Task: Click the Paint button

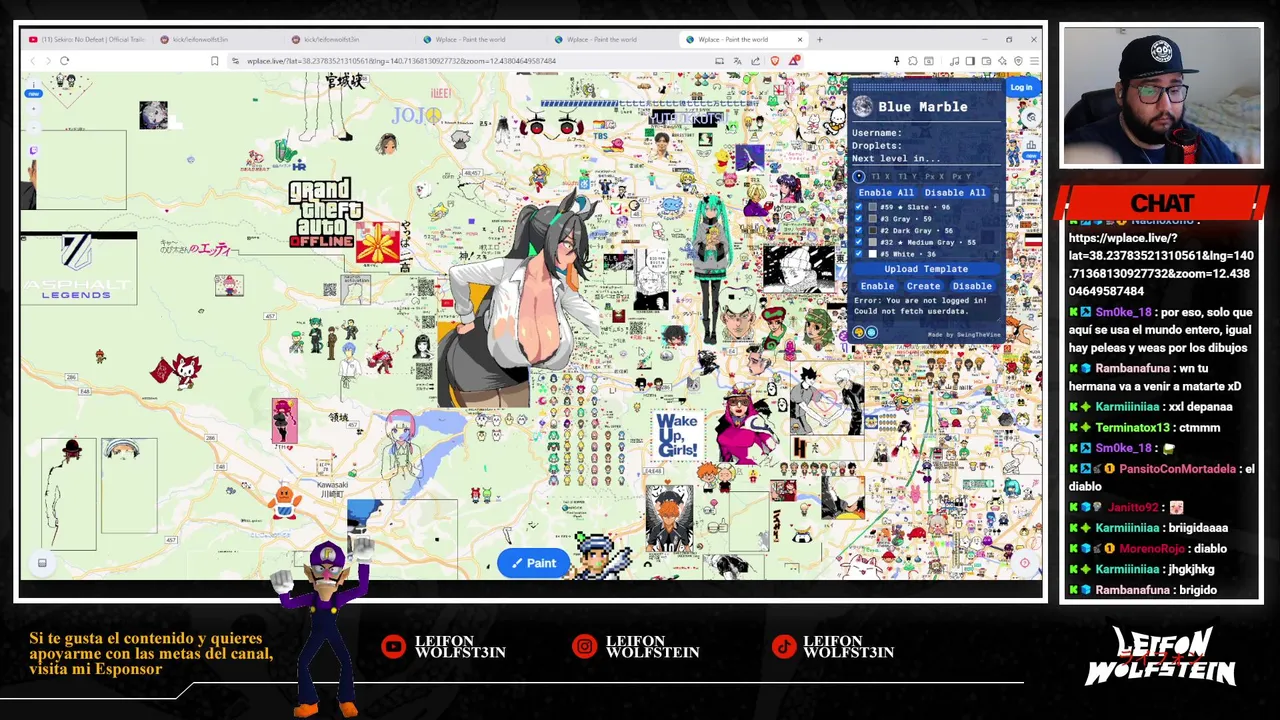Action: click(534, 563)
